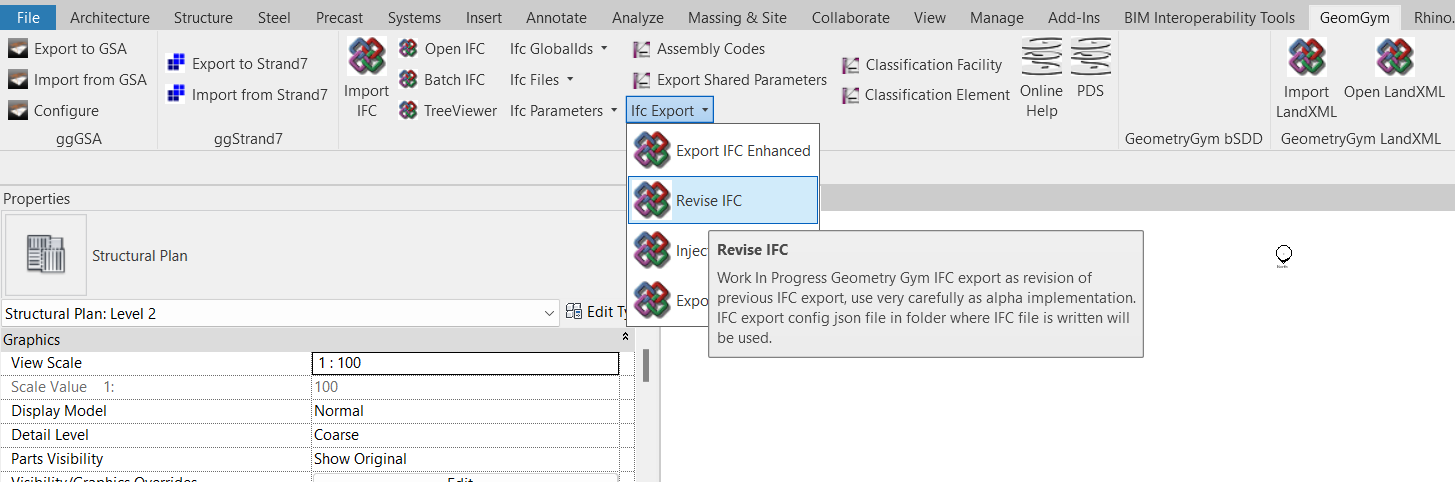Launch the Import IFC tool
This screenshot has height=482, width=1455.
367,78
